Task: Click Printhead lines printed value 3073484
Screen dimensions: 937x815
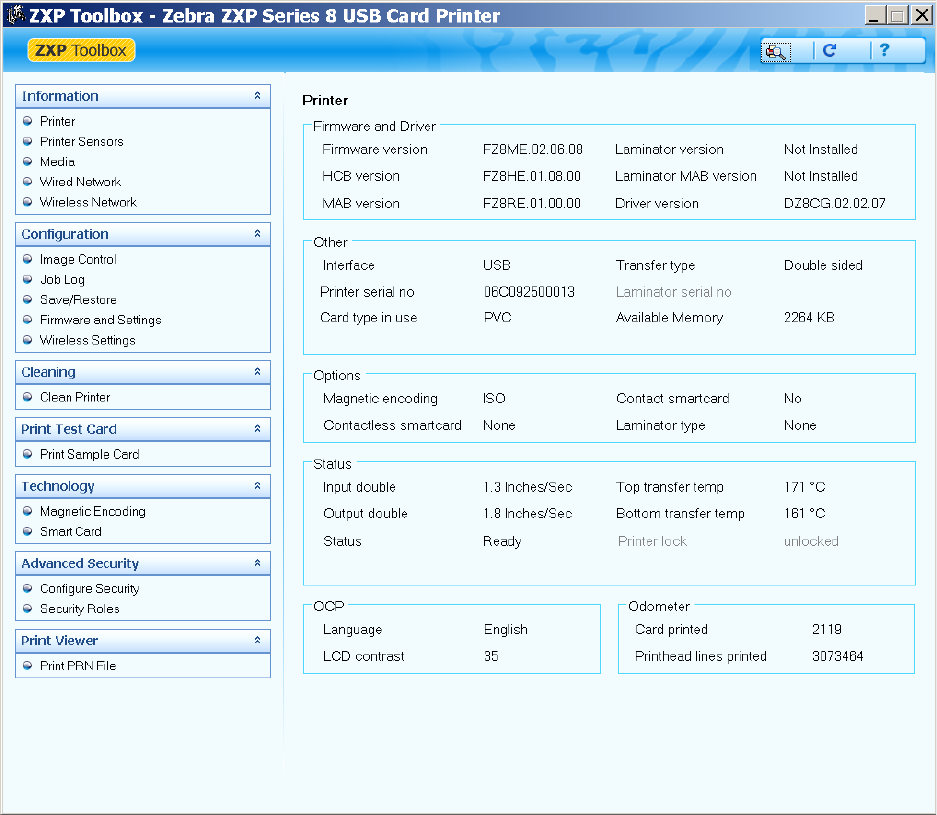Action: pos(837,656)
